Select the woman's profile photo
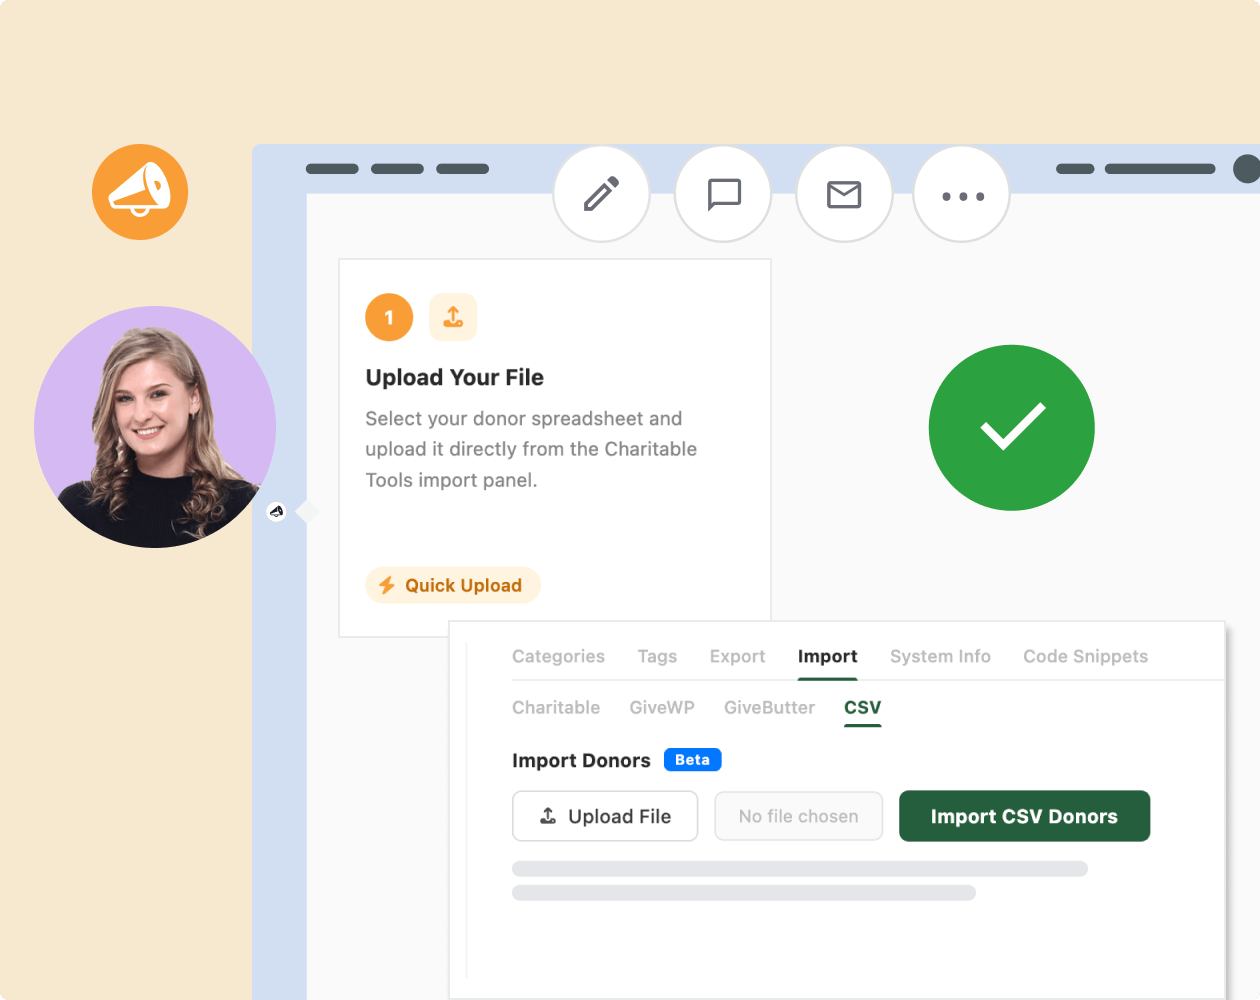1260x1000 pixels. click(154, 427)
